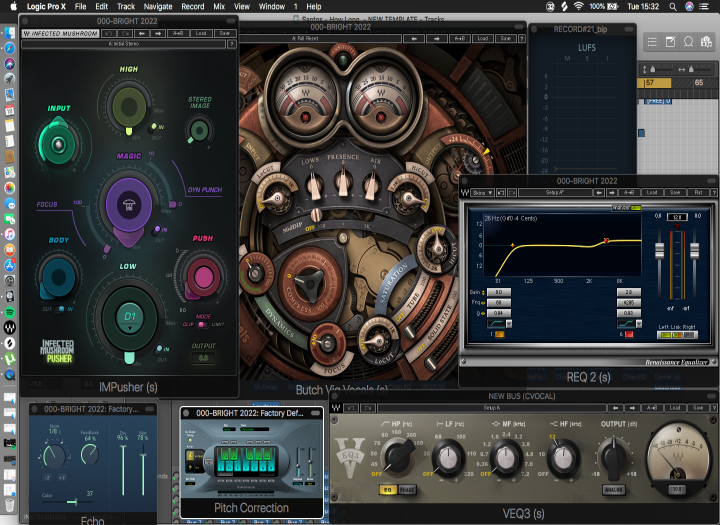Open Skins dropdown in REQ 2
This screenshot has width=720, height=525.
coord(483,192)
